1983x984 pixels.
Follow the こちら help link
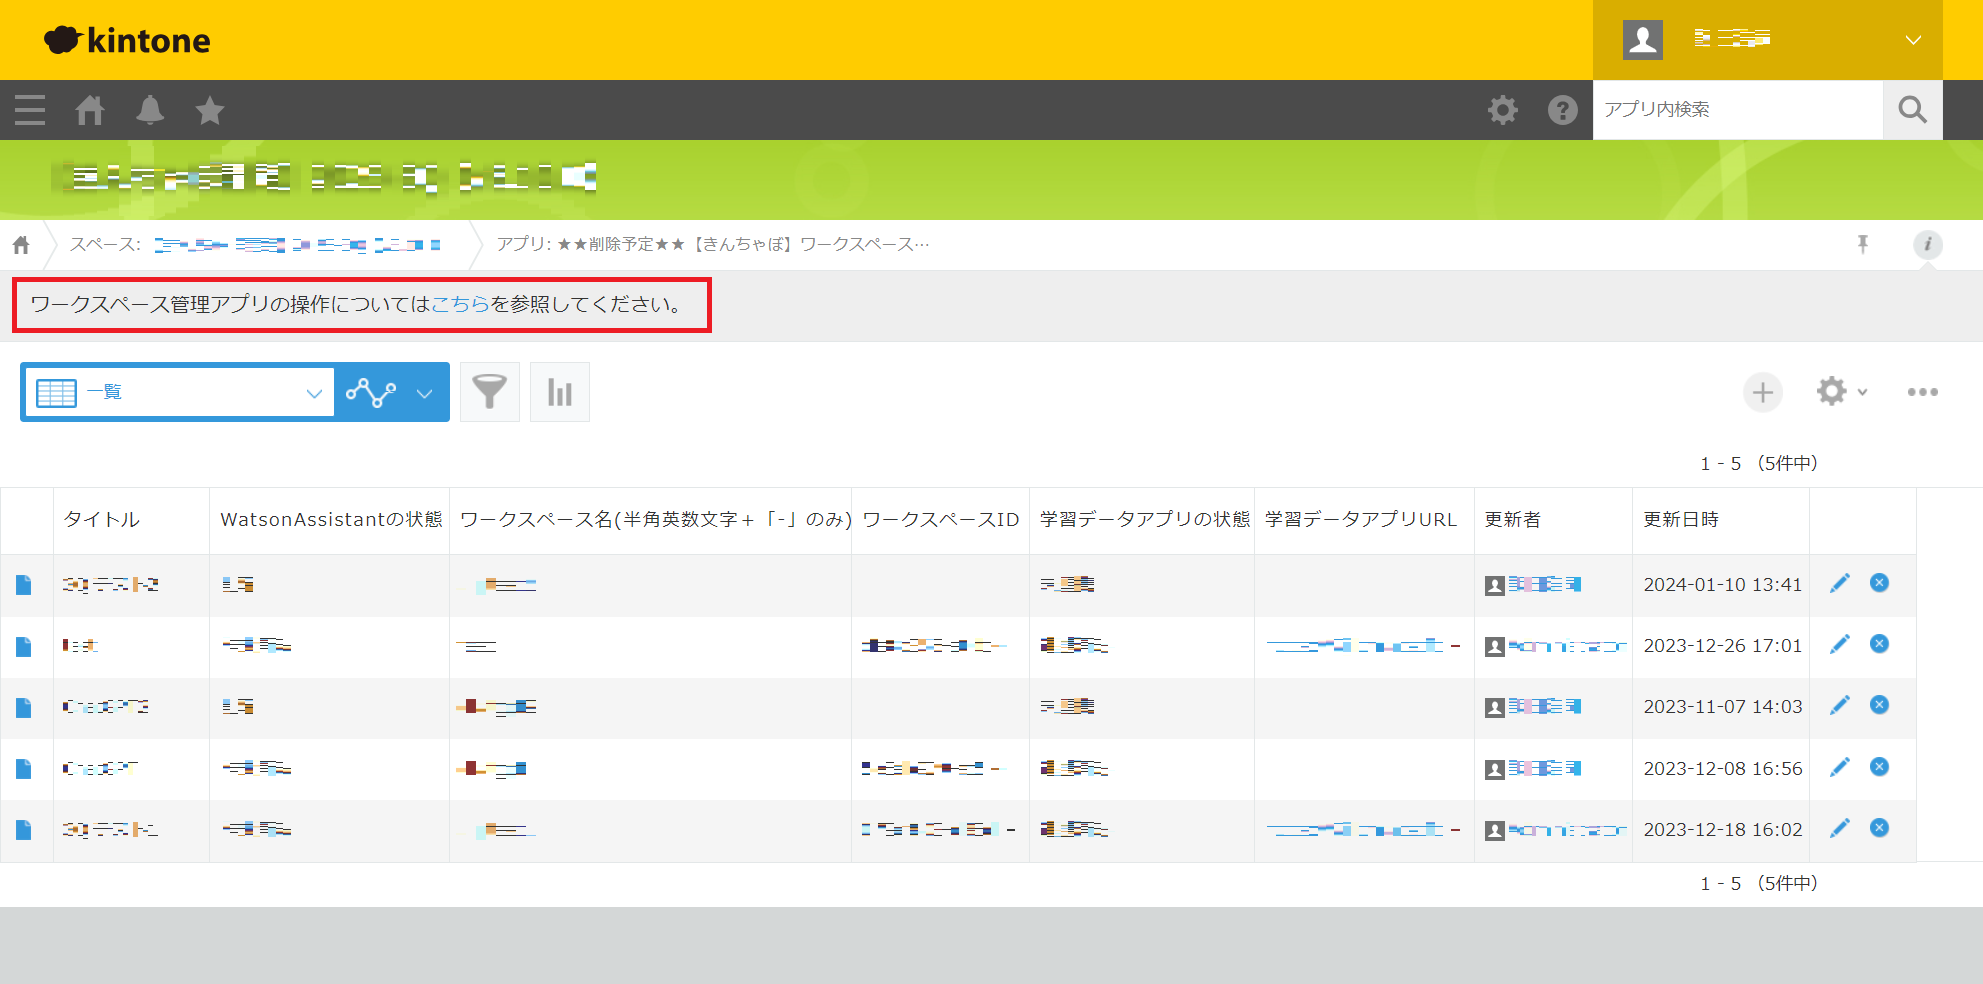pyautogui.click(x=460, y=305)
